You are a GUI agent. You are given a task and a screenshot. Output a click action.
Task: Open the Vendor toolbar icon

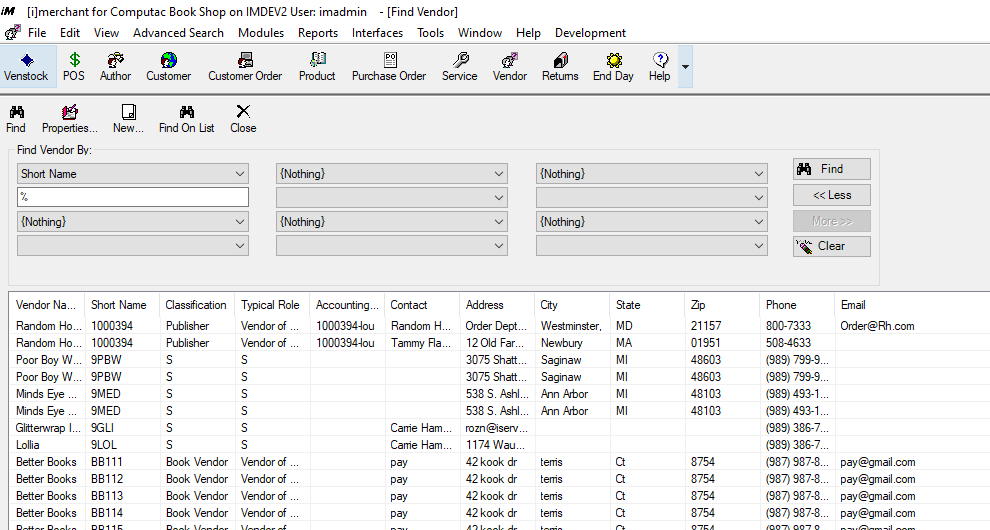pos(510,67)
